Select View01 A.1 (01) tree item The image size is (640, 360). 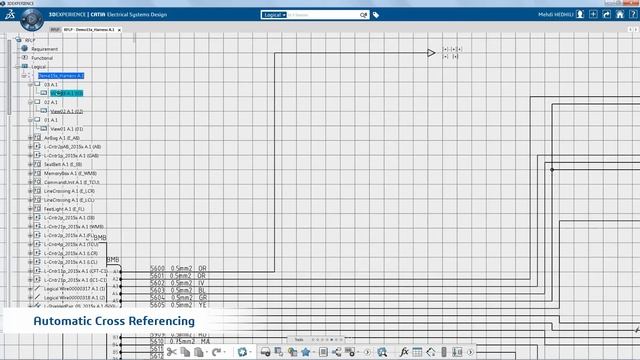[67, 129]
